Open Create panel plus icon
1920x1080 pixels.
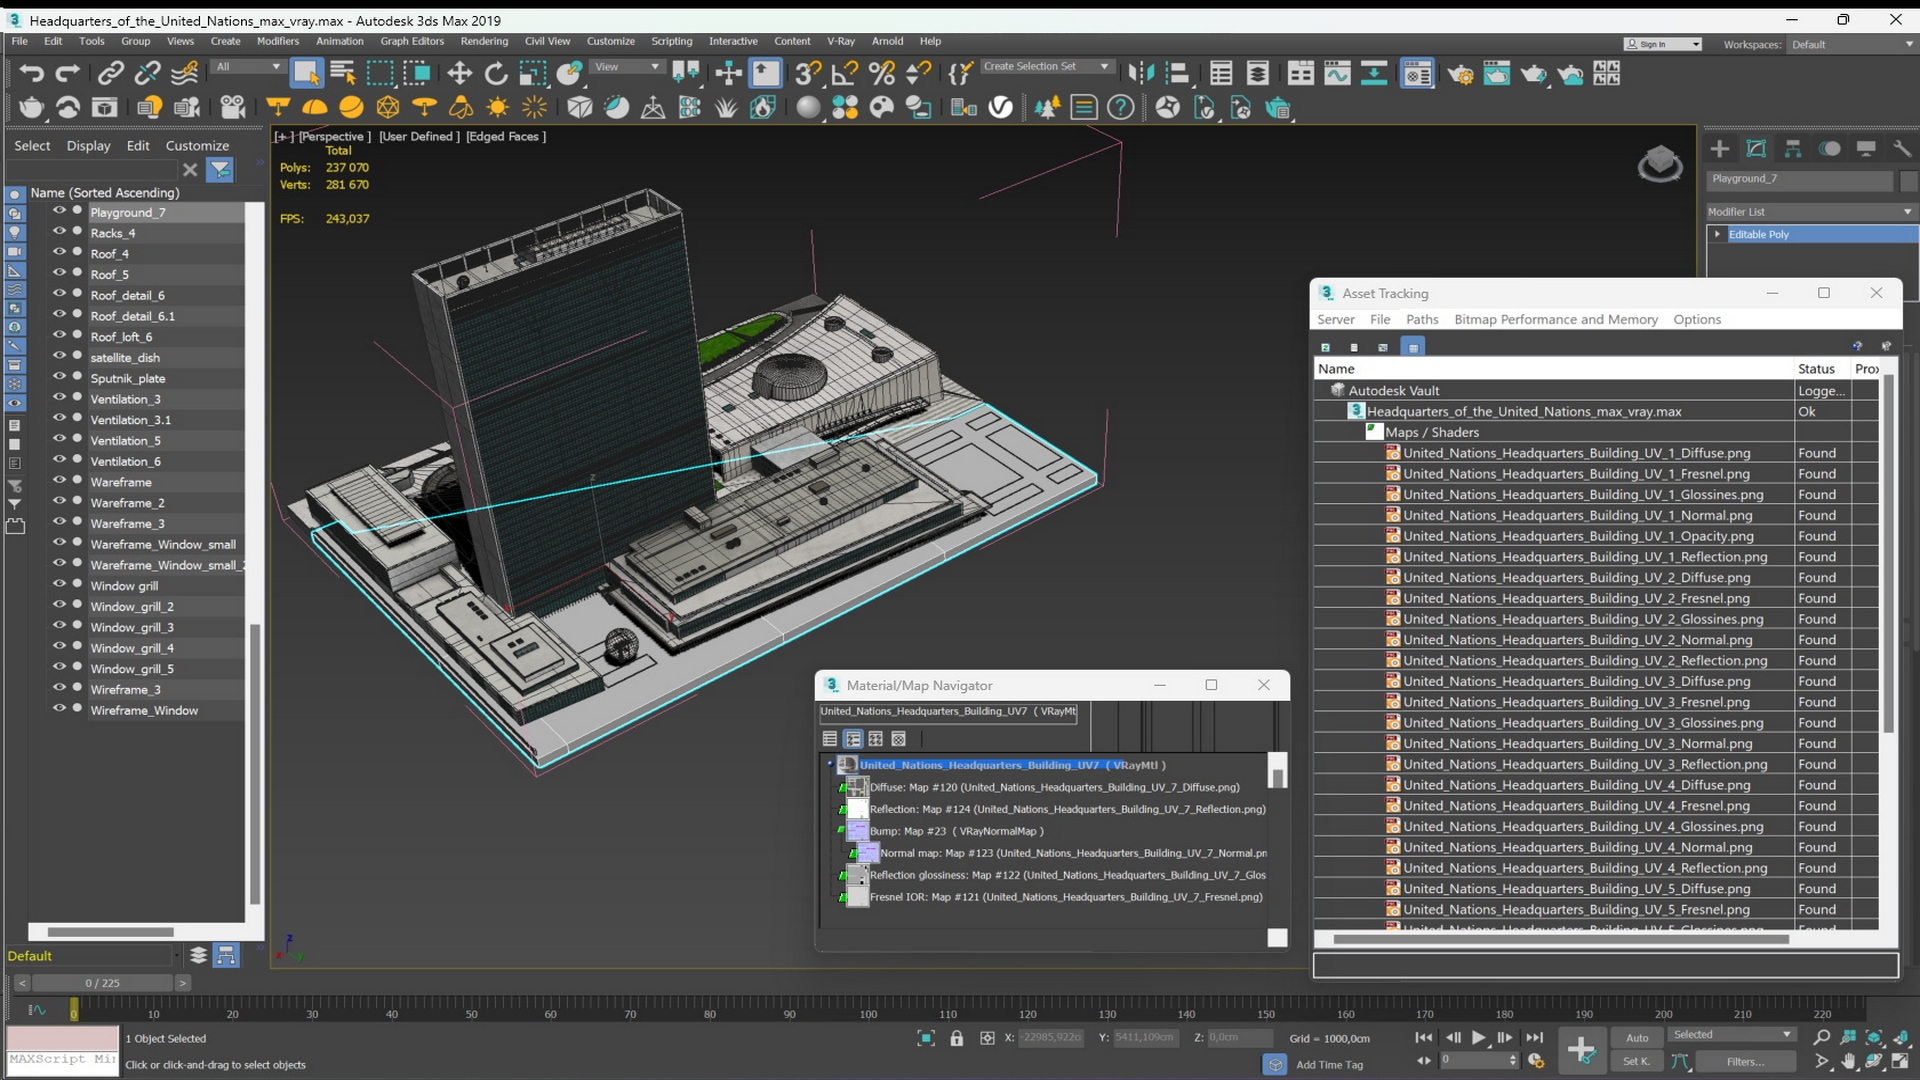pyautogui.click(x=1719, y=149)
